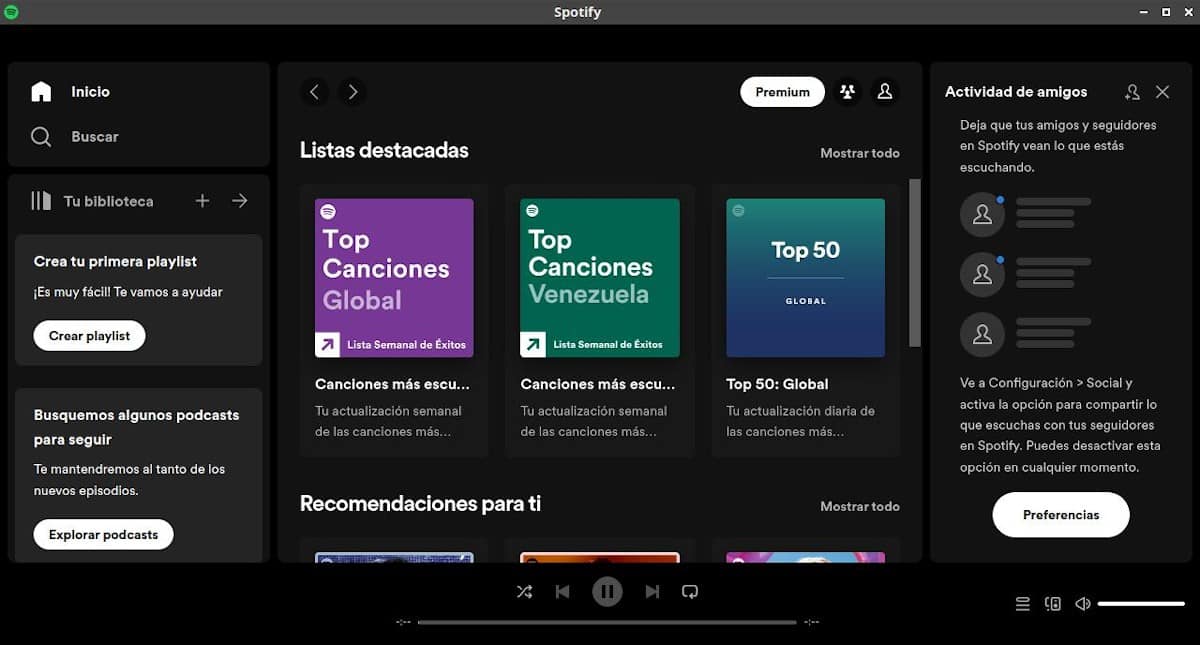Click the song progress bar
Viewport: 1200px width, 645px height.
(607, 622)
